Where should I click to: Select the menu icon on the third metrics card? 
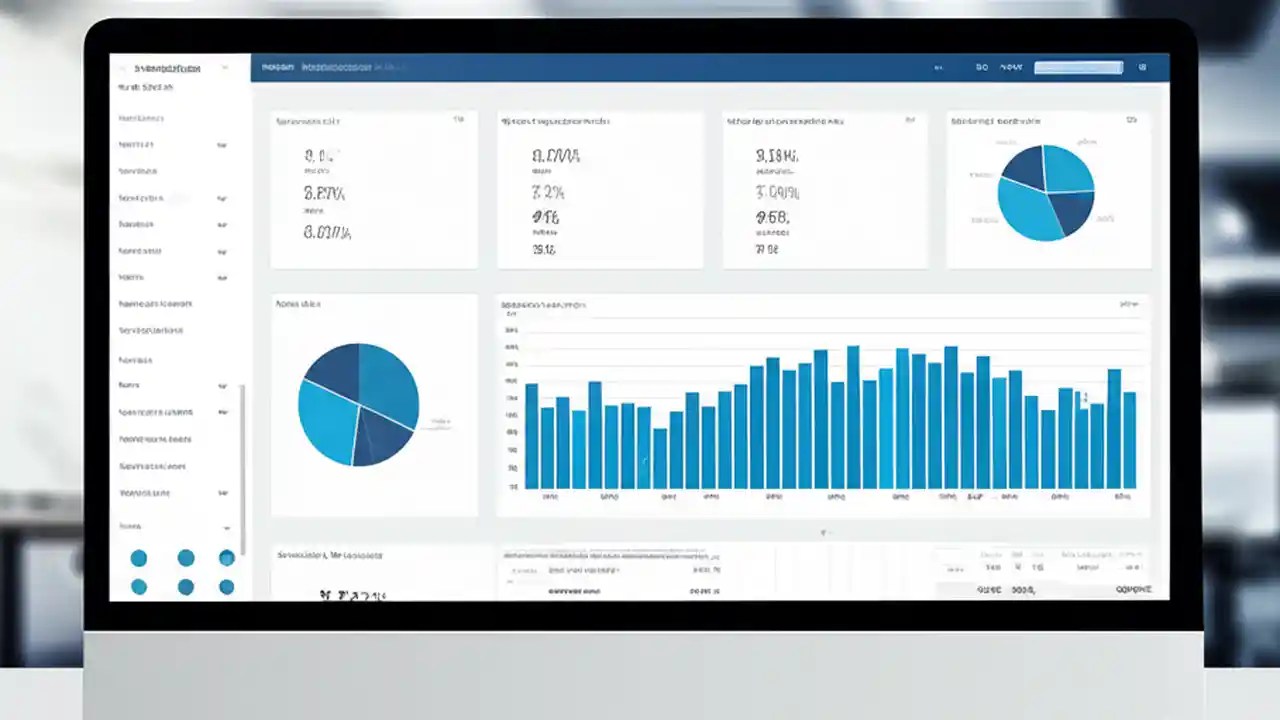(x=908, y=119)
